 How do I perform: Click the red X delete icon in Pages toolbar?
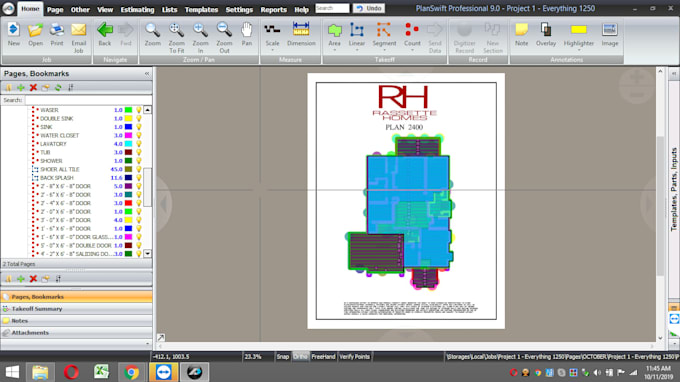coord(33,88)
